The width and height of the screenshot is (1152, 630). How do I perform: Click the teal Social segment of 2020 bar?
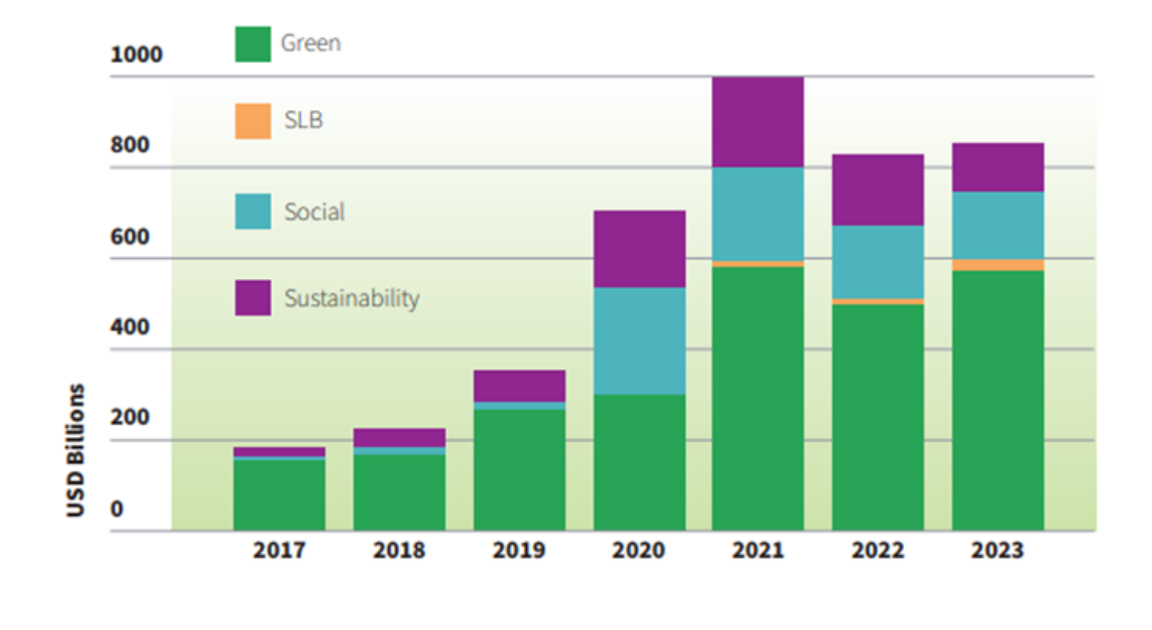[639, 340]
